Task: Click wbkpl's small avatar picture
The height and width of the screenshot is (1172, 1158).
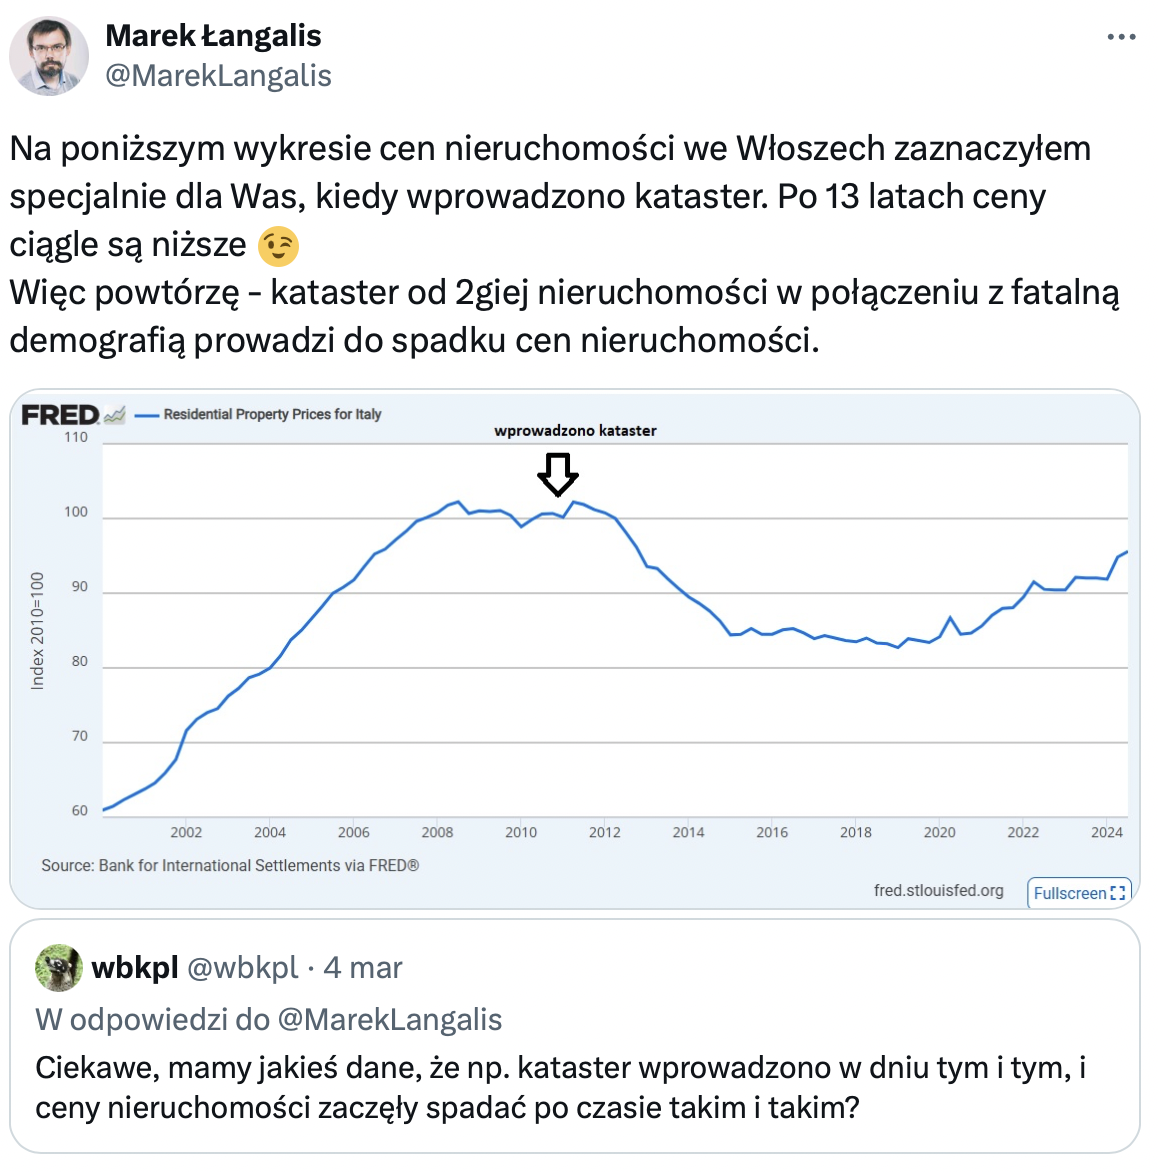Action: [x=59, y=968]
